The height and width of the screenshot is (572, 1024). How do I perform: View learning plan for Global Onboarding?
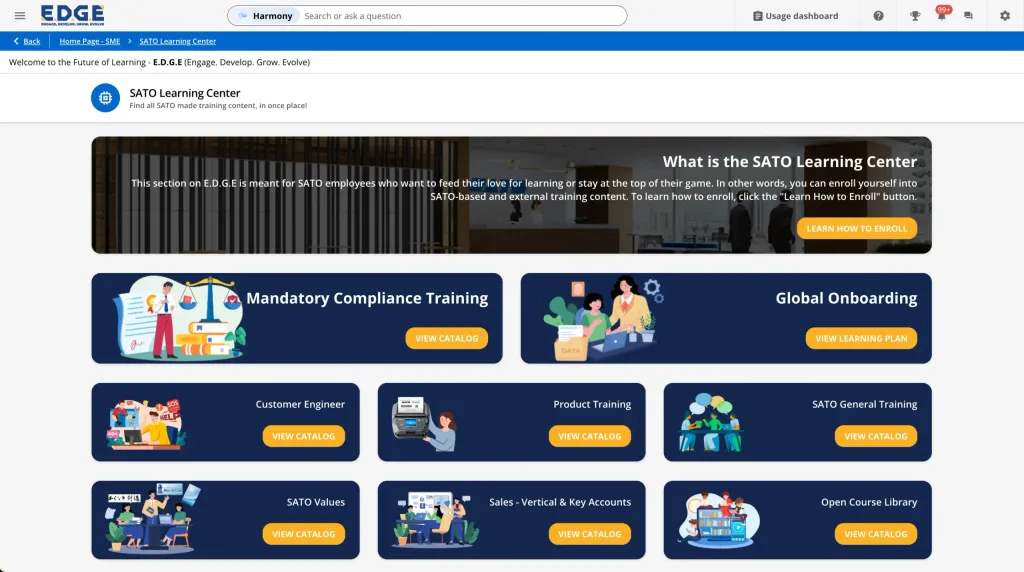pyautogui.click(x=861, y=338)
